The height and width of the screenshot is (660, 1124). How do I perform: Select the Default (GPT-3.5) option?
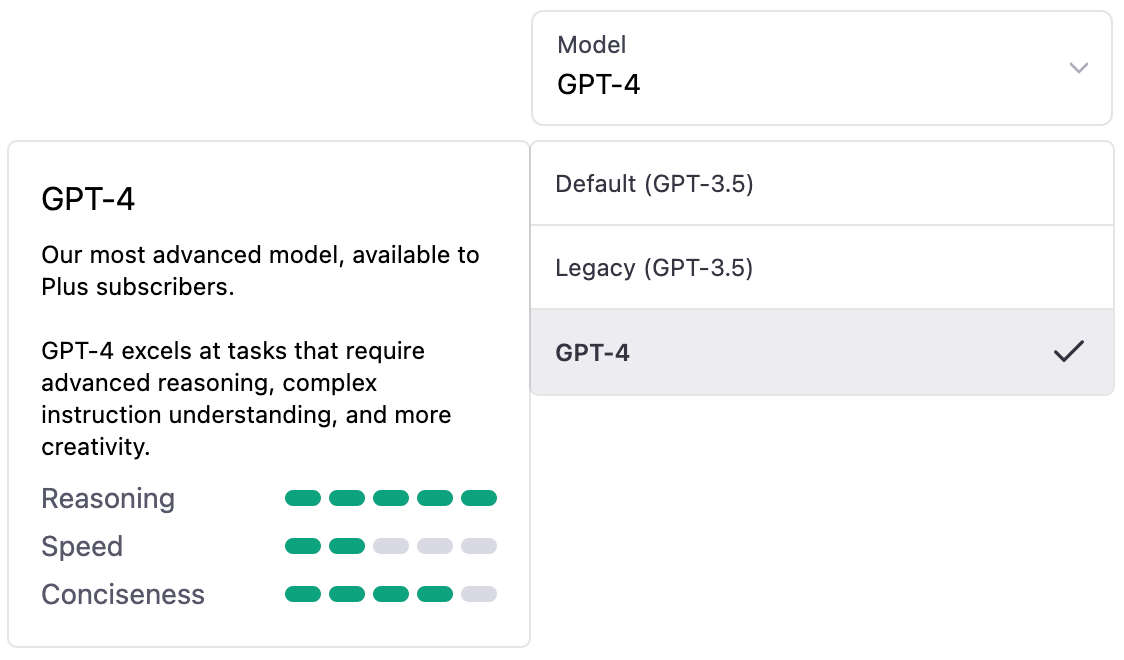click(x=821, y=183)
